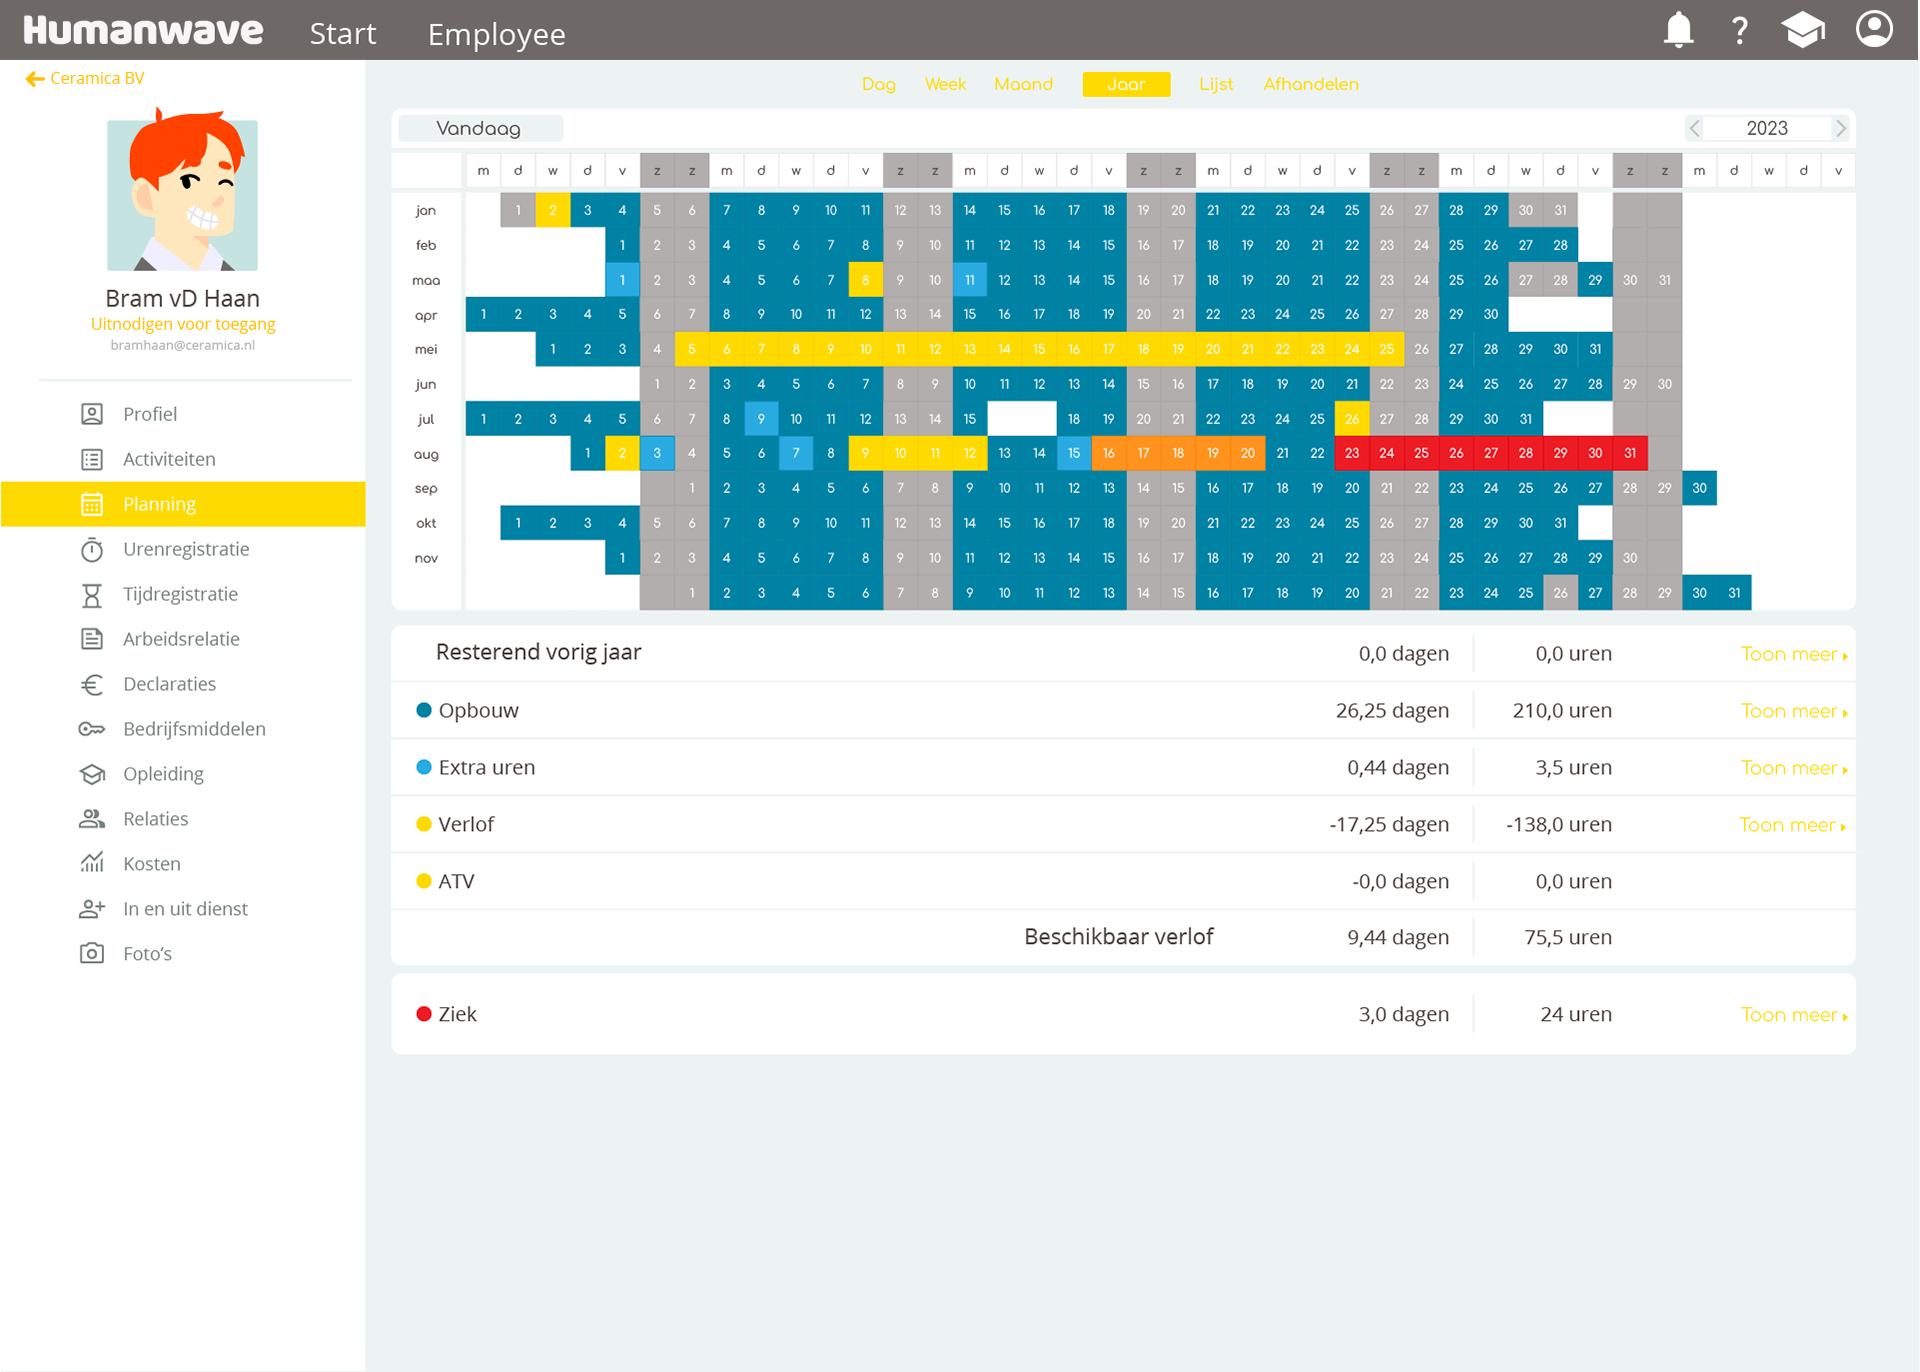Select Tijdregistratie hourglass sidebar item
The height and width of the screenshot is (1372, 1920).
coord(180,594)
